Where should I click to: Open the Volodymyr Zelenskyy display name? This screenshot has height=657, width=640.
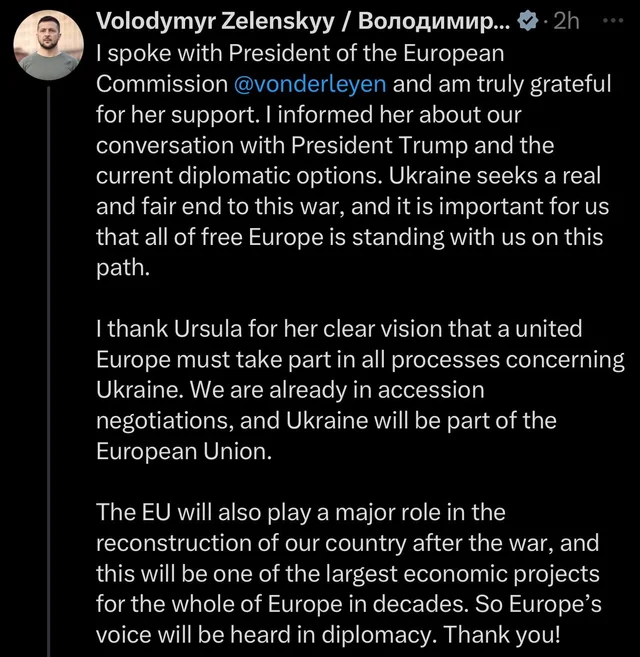coord(215,22)
